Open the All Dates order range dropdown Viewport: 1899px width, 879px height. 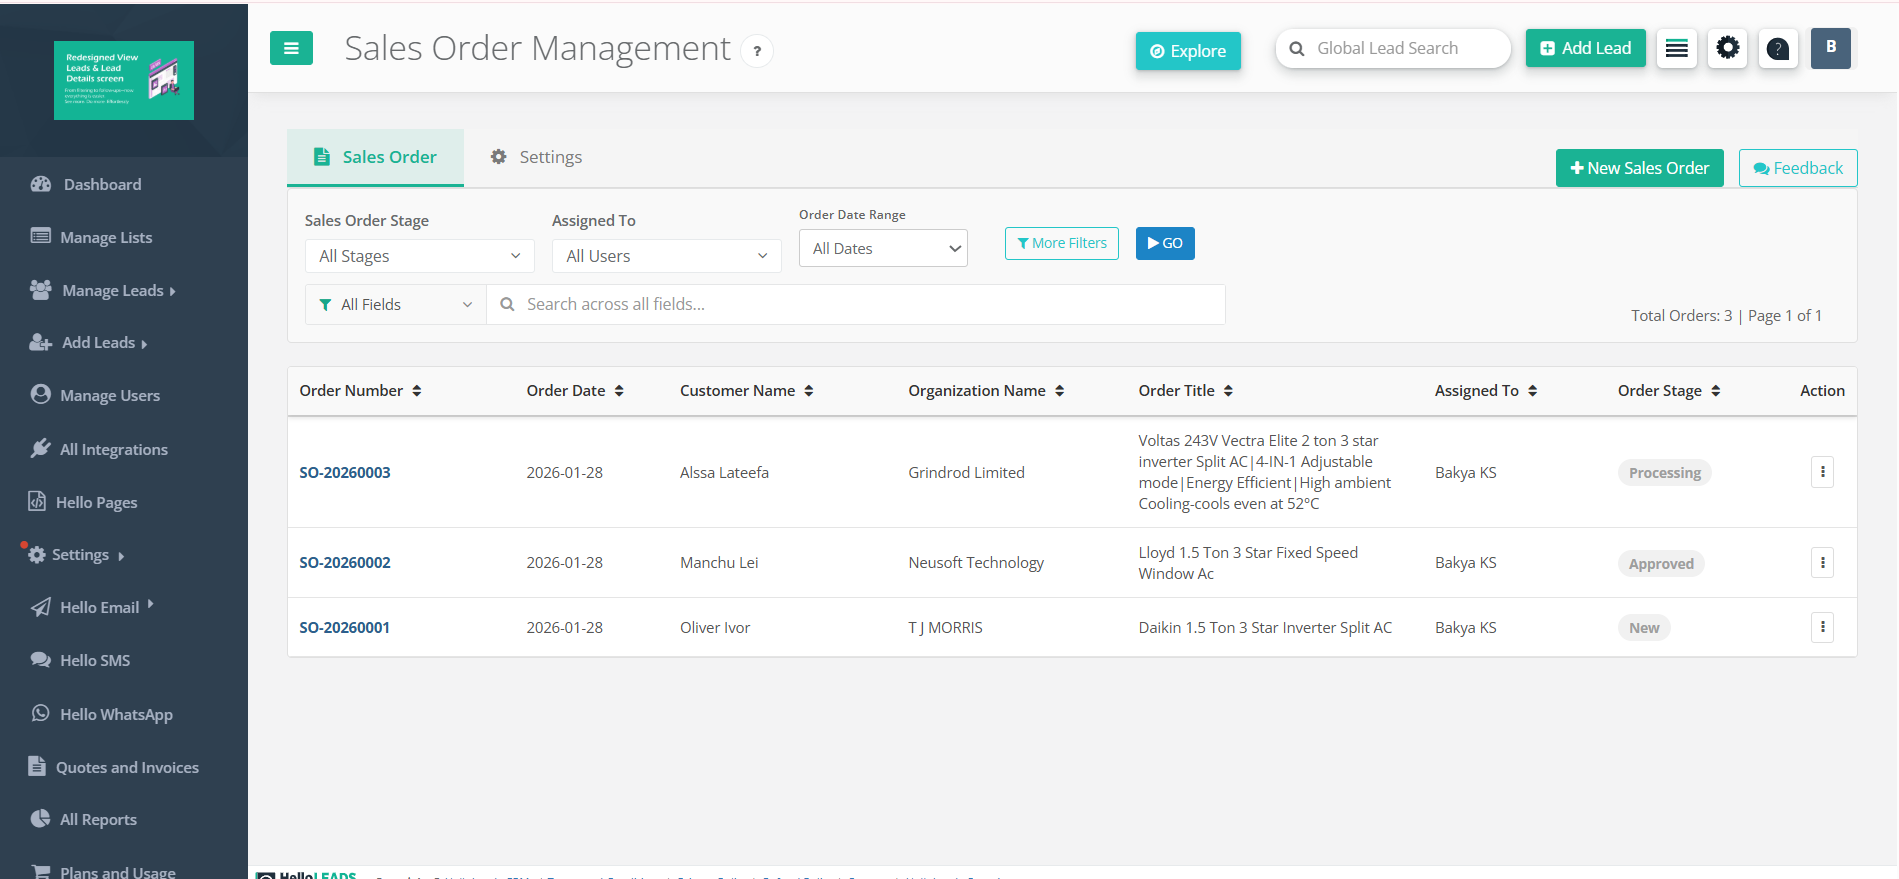pyautogui.click(x=883, y=248)
